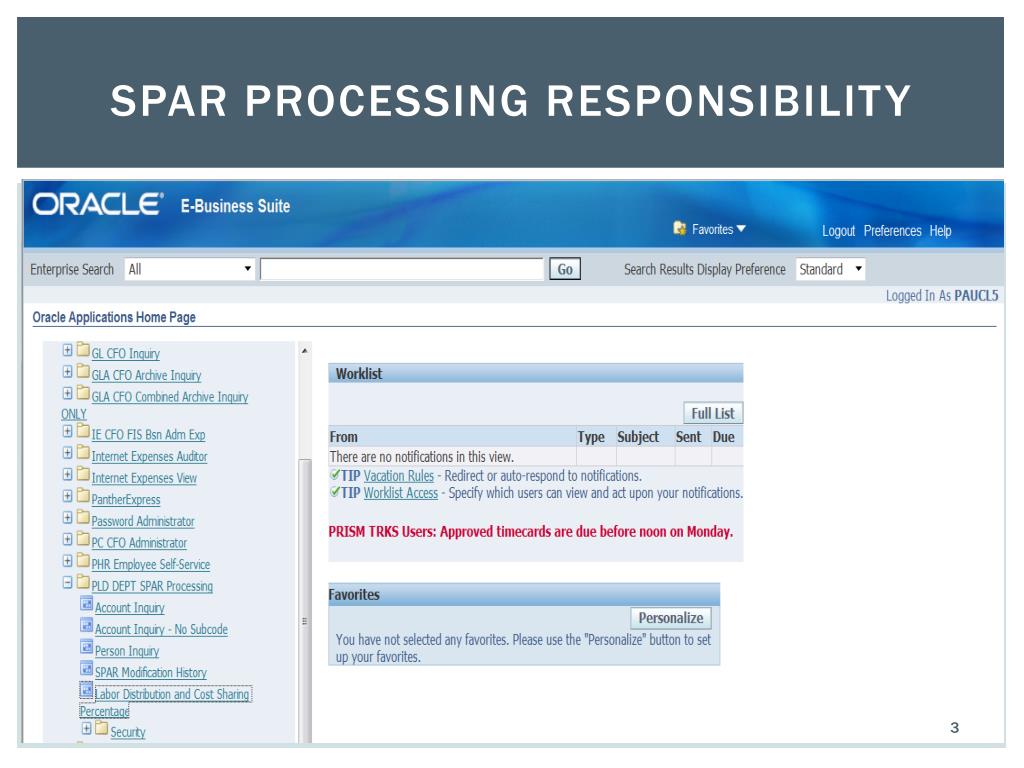Expand the Password Administrator node

tap(67, 517)
